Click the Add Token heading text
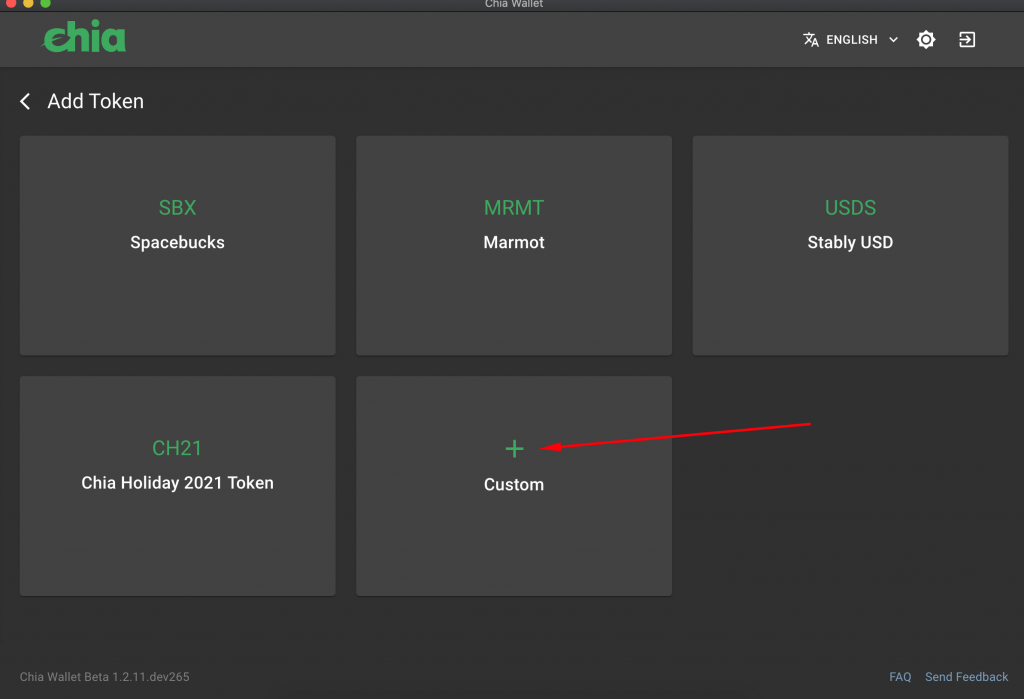Image resolution: width=1024 pixels, height=699 pixels. click(x=95, y=101)
